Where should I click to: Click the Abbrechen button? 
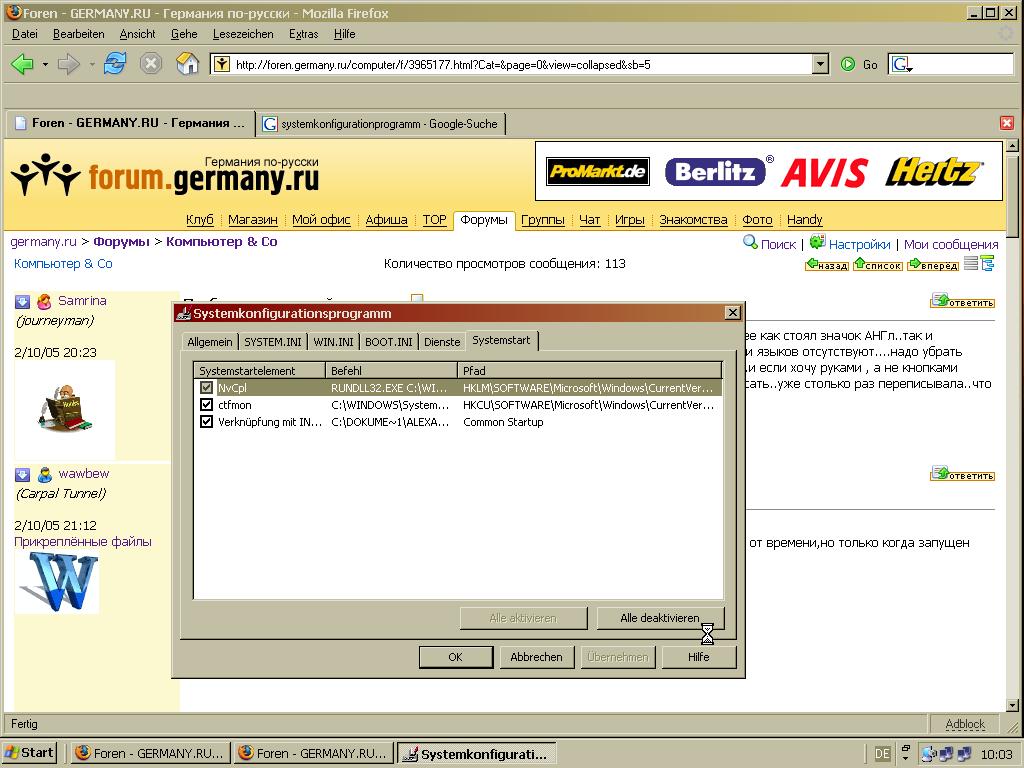536,657
